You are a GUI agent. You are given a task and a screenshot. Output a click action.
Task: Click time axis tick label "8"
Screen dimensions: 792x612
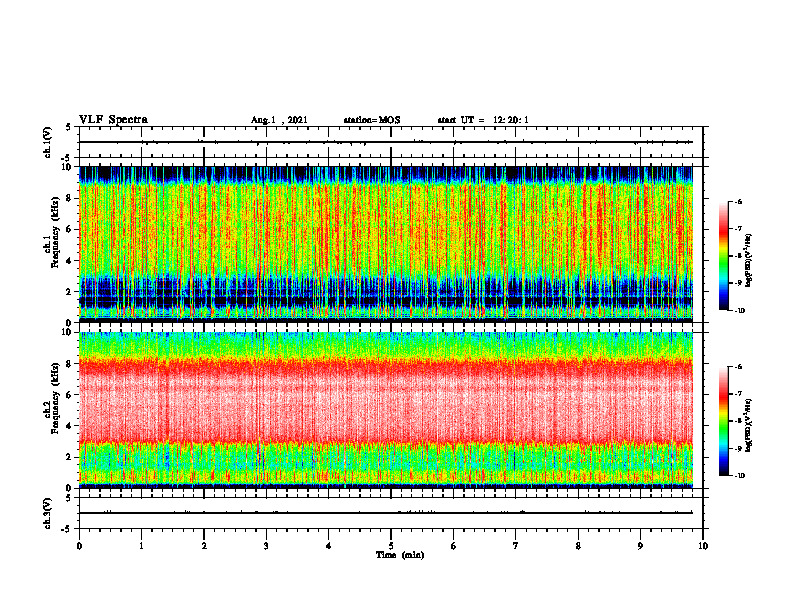(578, 546)
